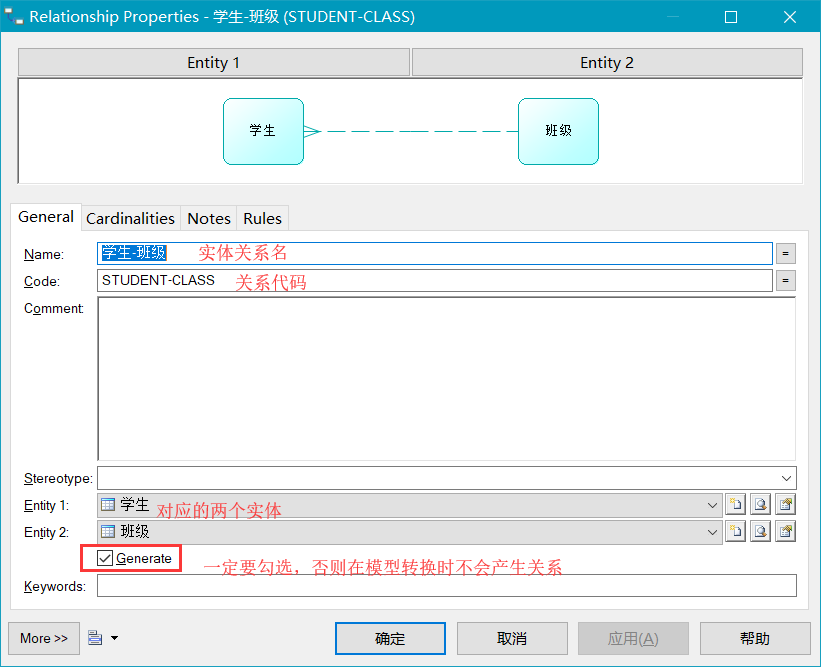
Task: Click the property sheet icon near More button
Action: (x=95, y=638)
